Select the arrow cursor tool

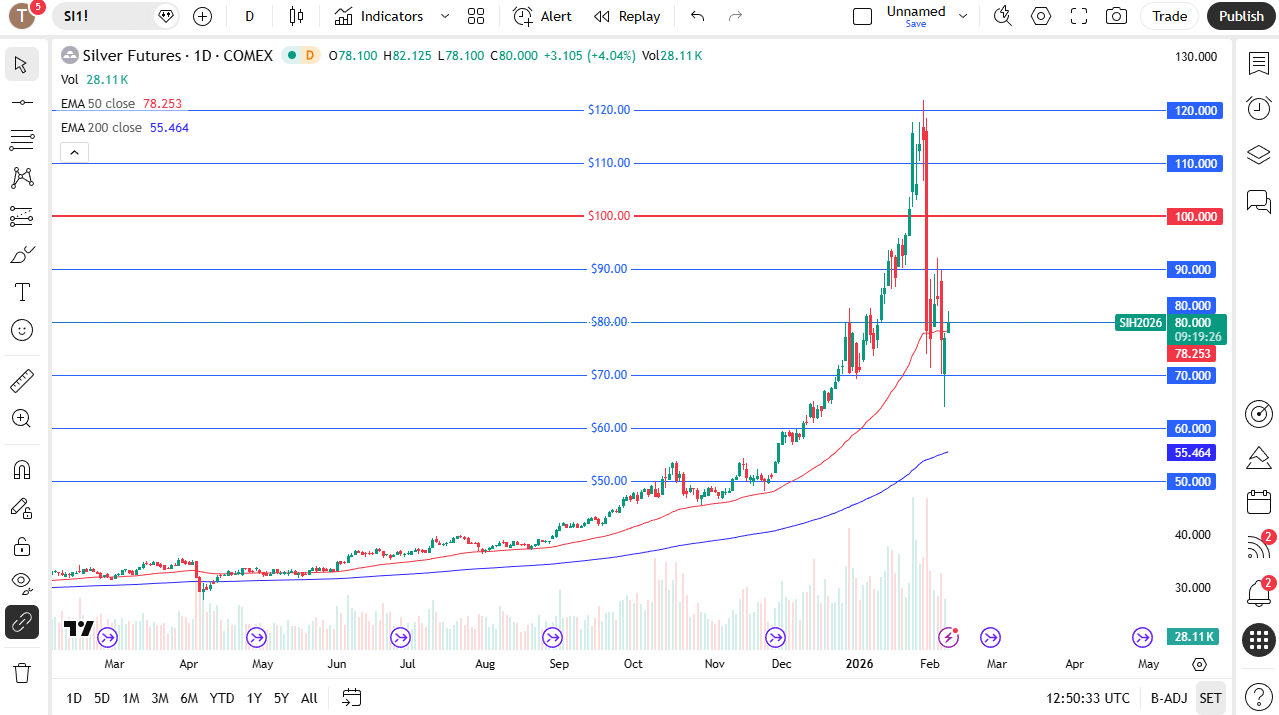point(21,65)
